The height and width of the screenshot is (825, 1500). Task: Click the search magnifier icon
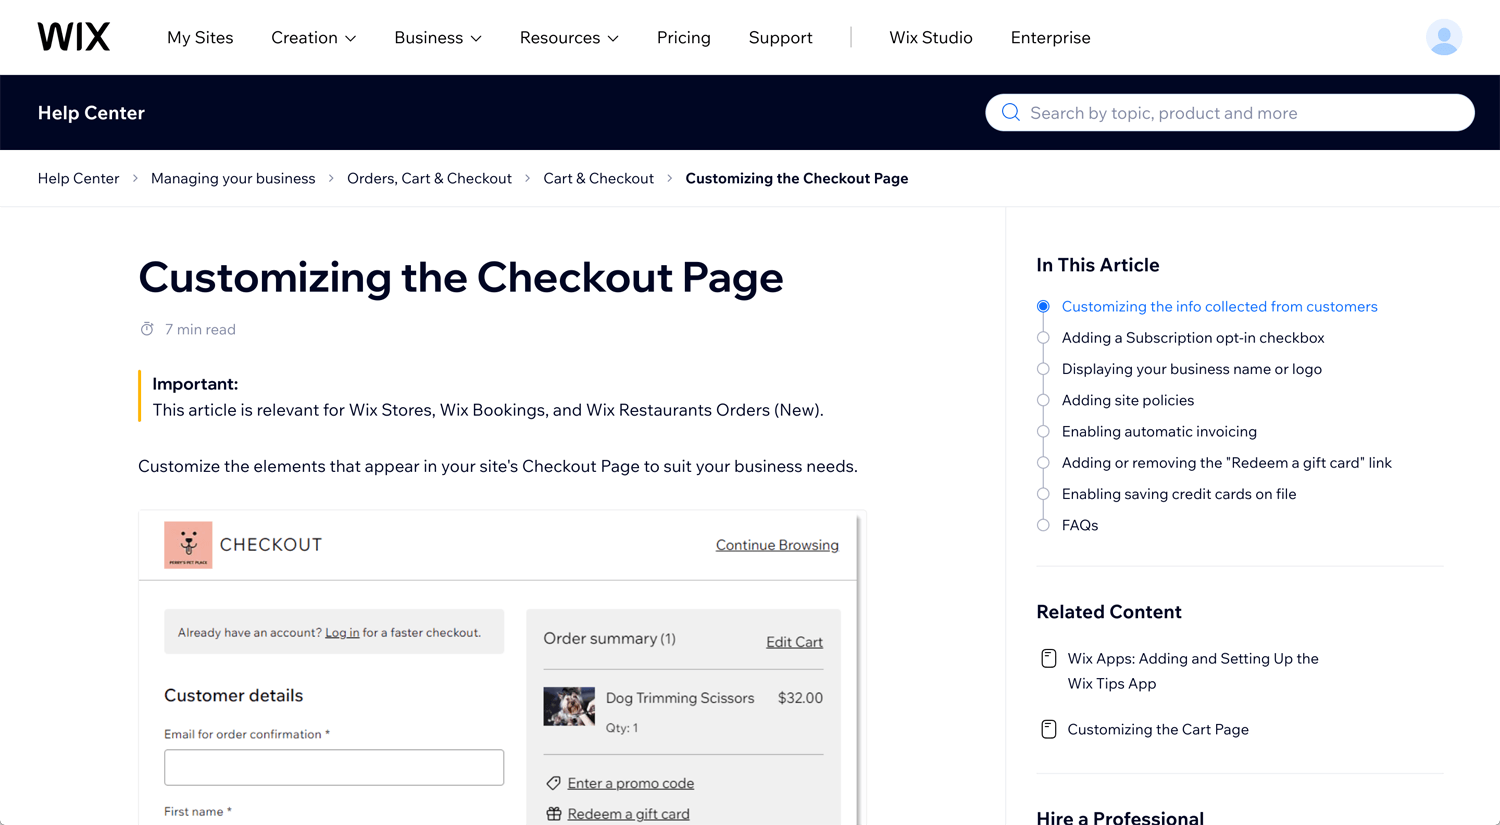(x=1011, y=113)
